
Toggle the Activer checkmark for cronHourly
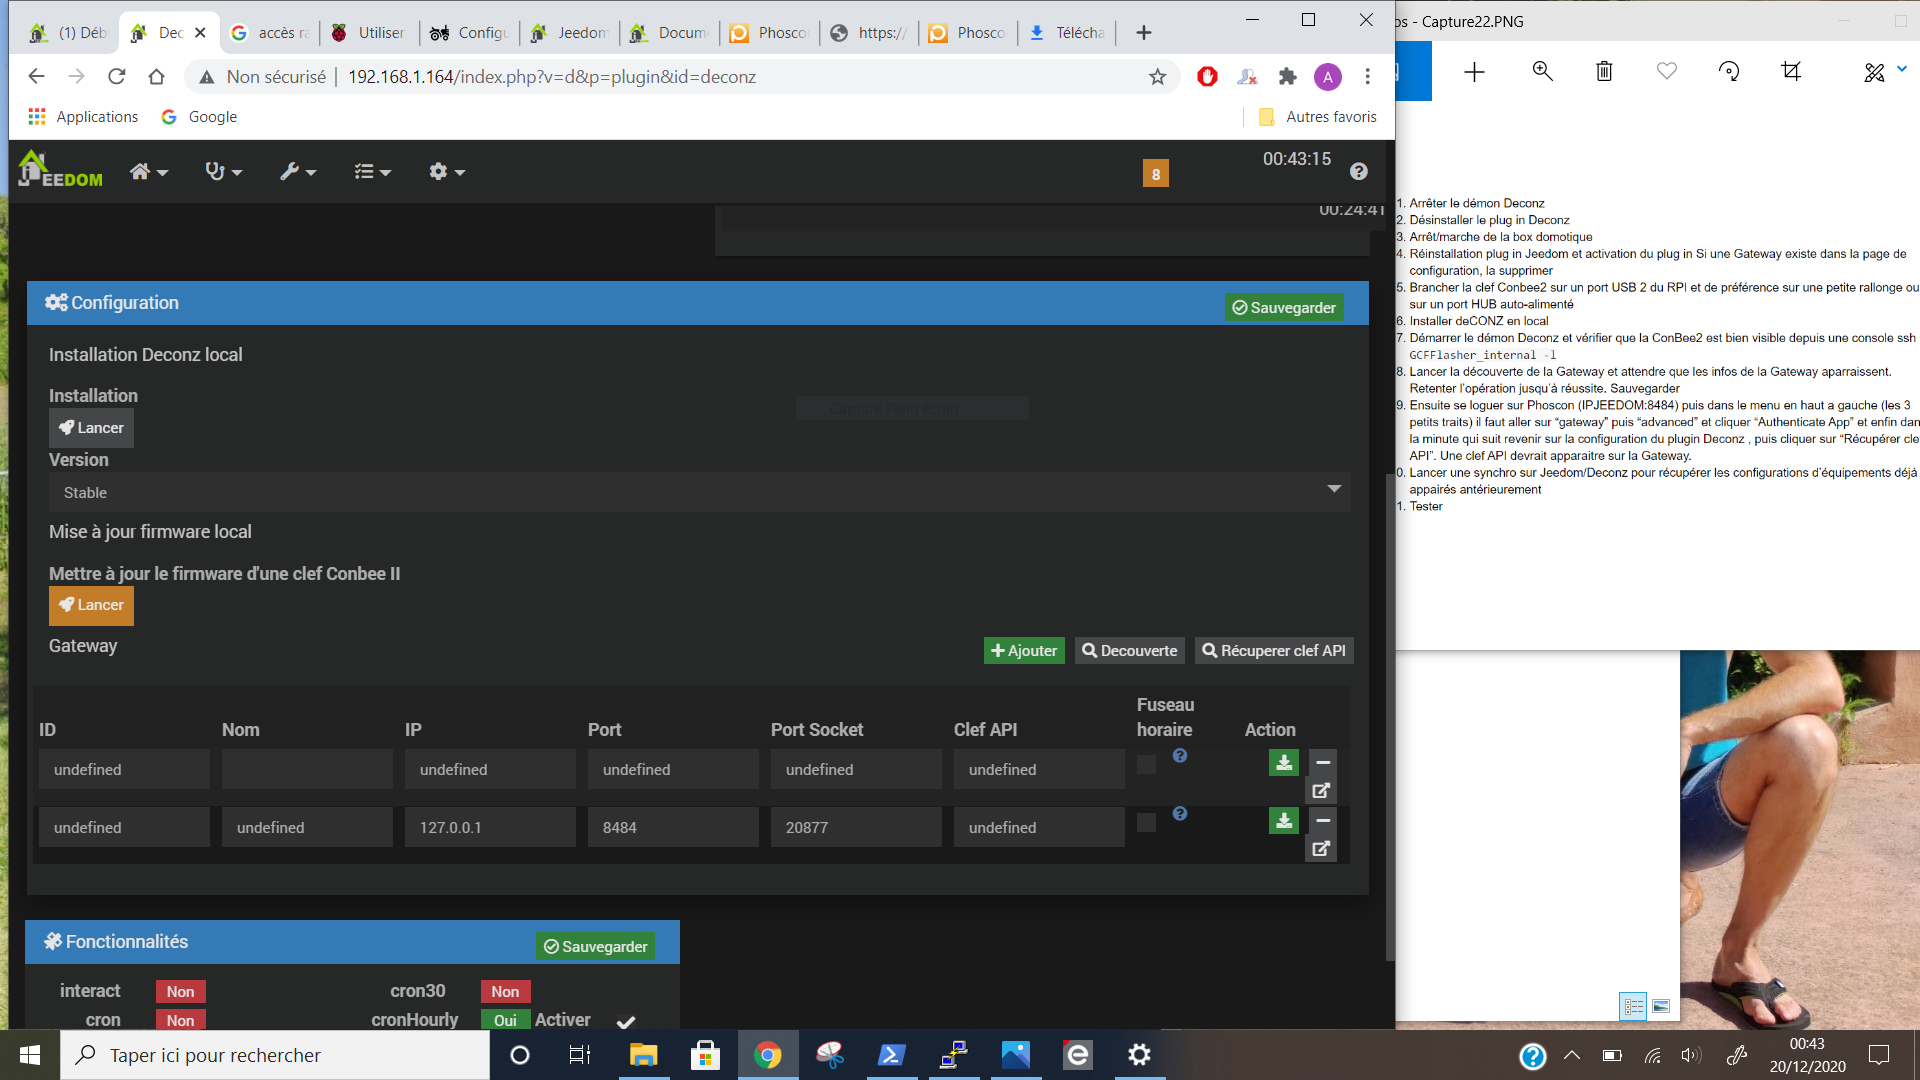tap(626, 1022)
